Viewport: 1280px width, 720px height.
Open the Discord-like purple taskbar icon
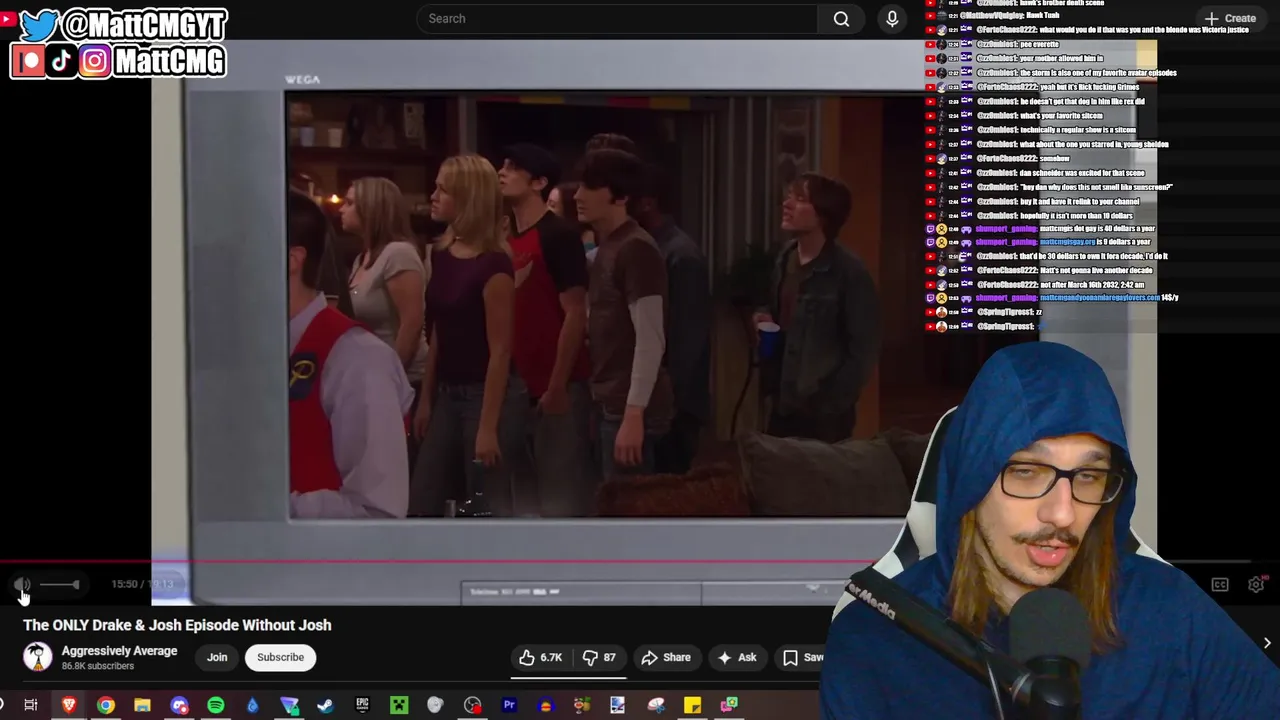click(179, 705)
